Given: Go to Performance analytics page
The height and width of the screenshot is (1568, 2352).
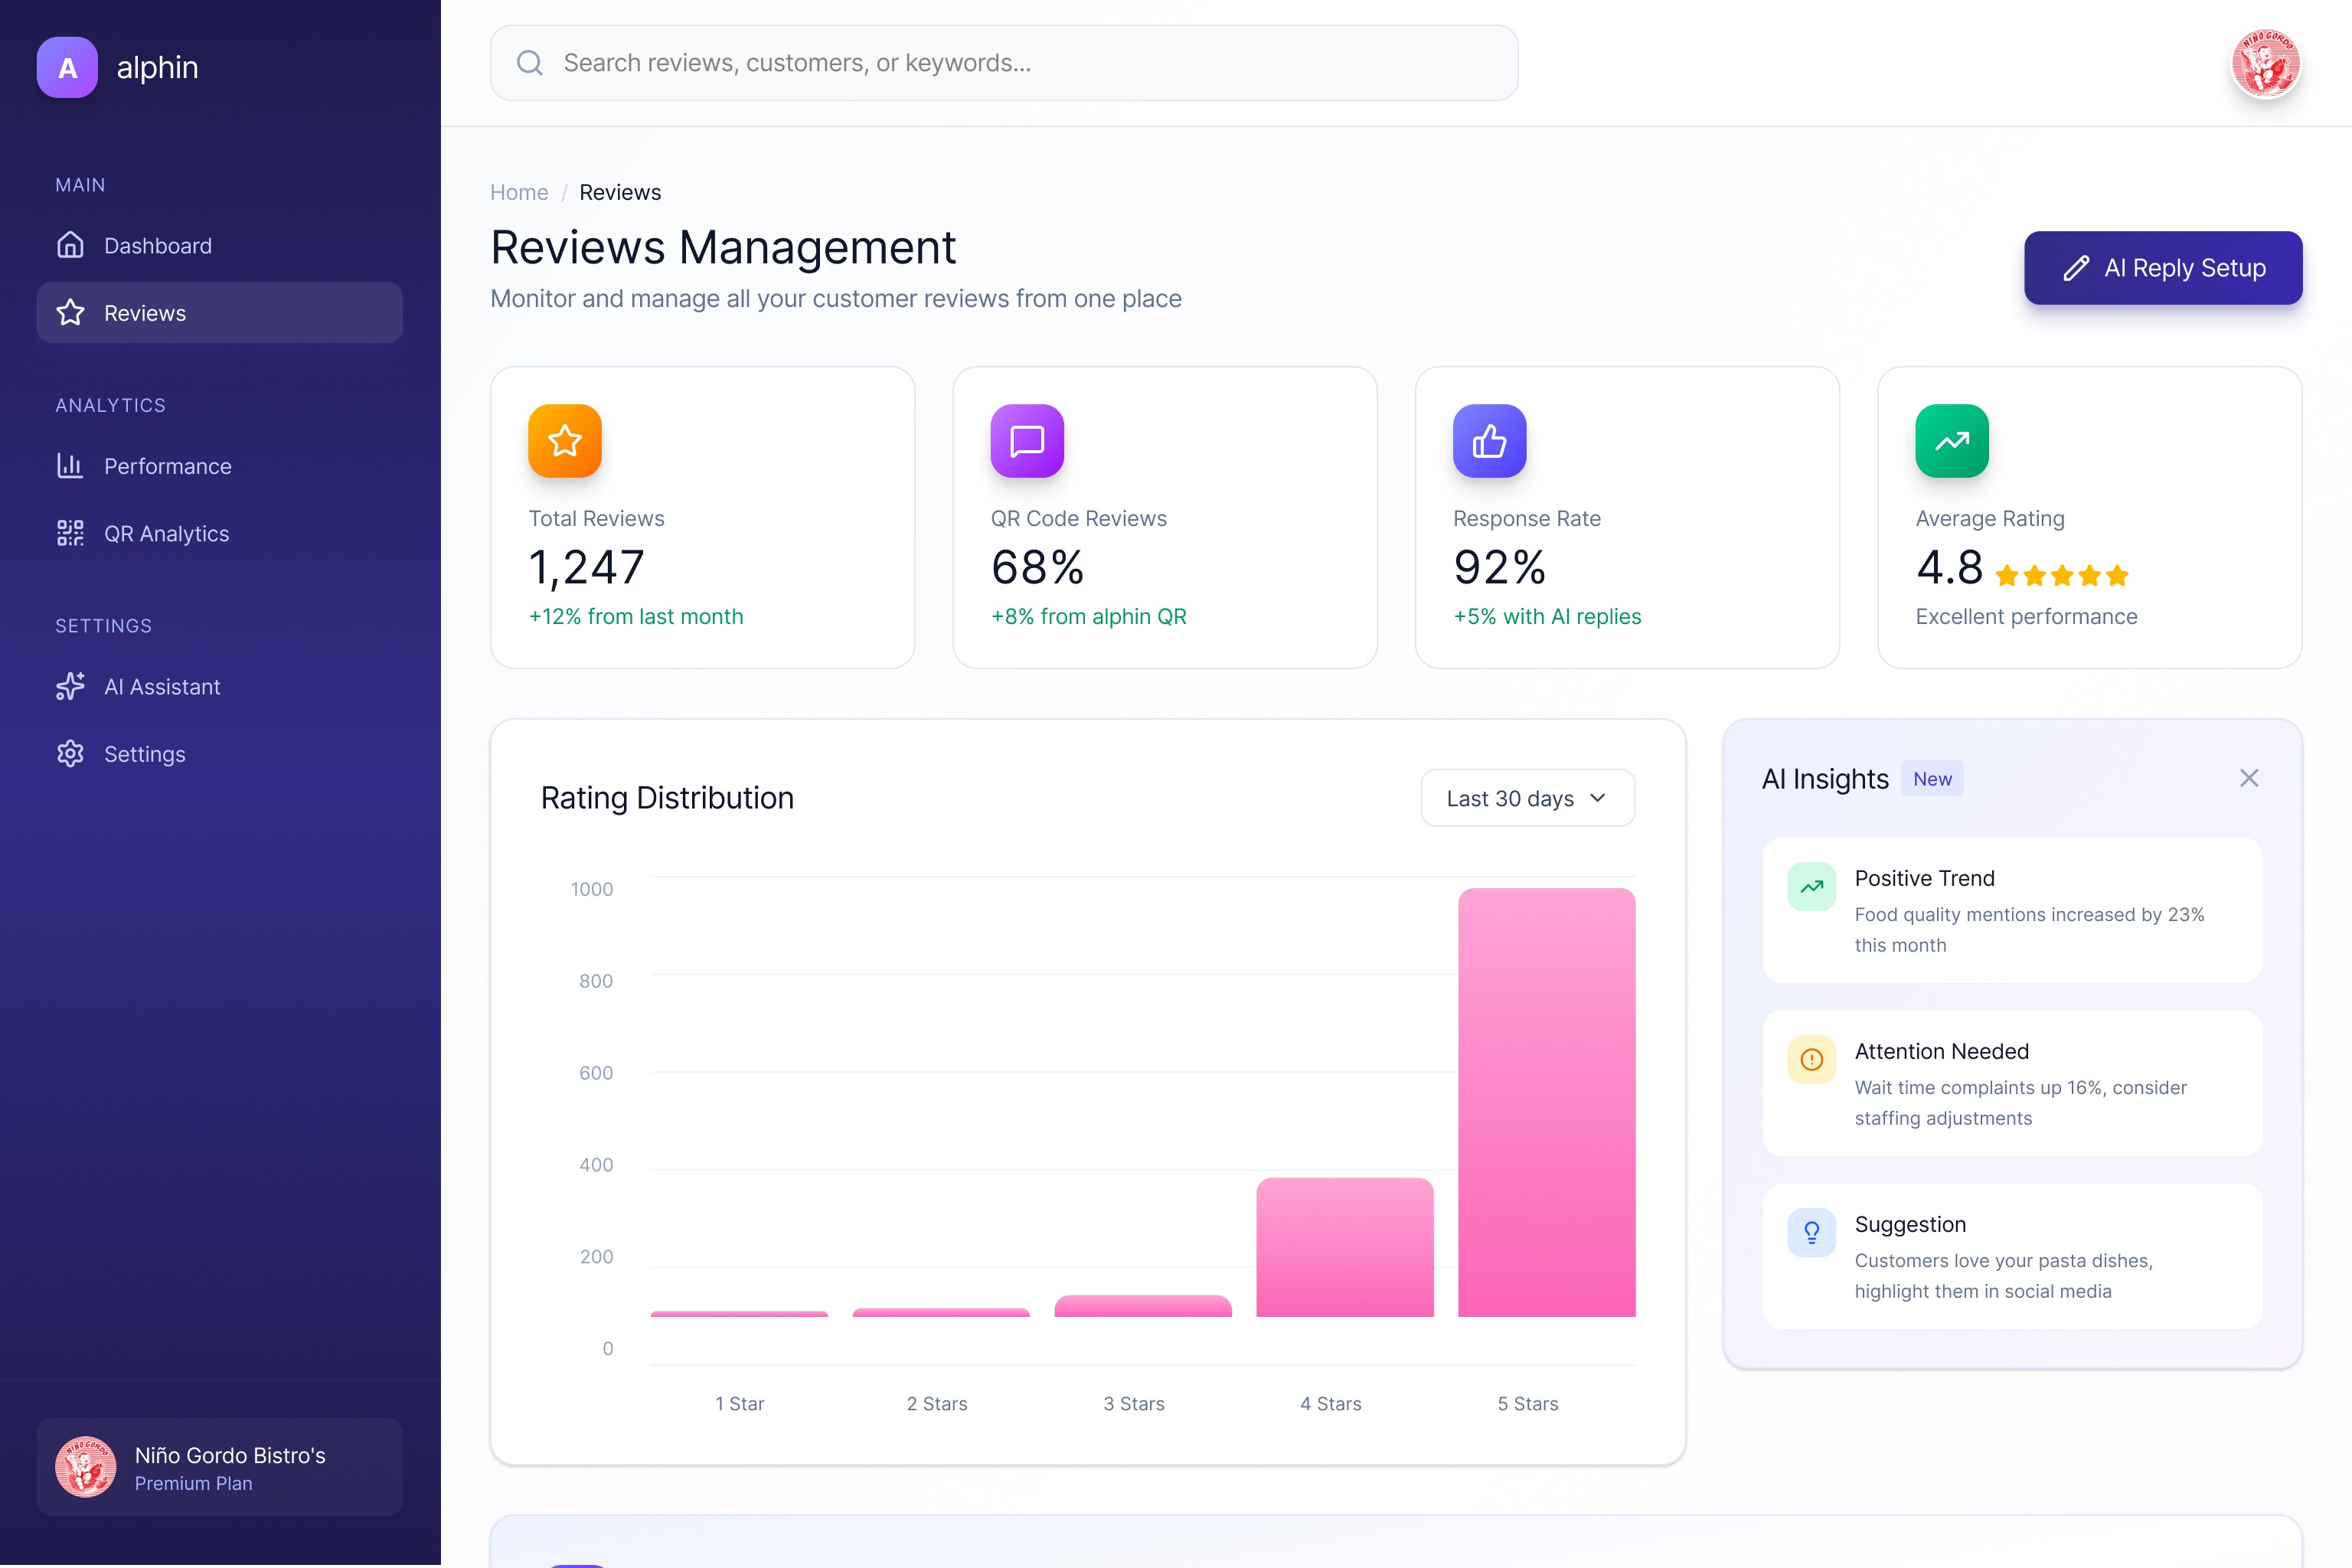Looking at the screenshot, I should 167,466.
